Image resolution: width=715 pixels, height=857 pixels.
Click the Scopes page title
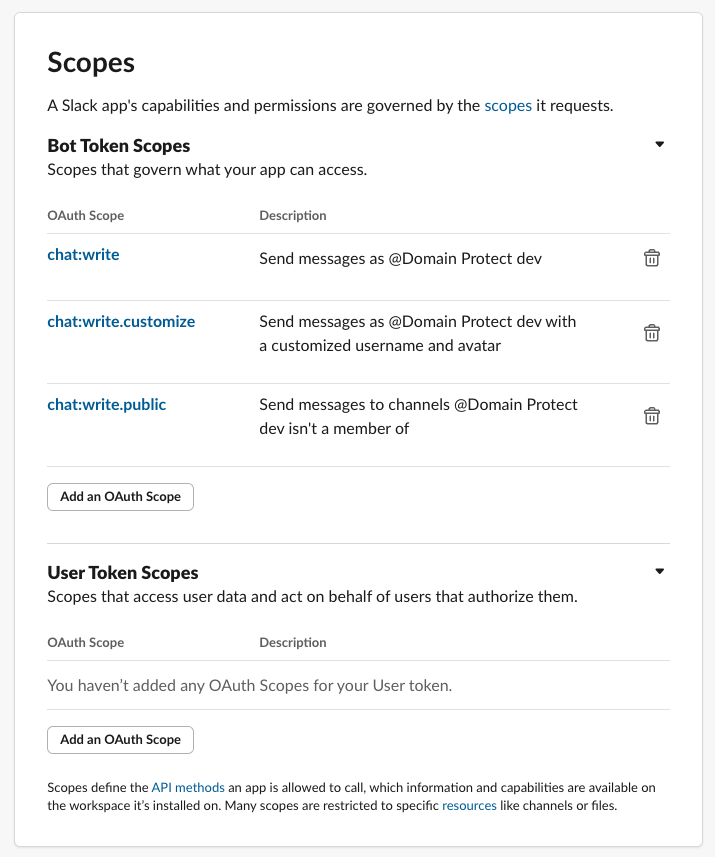(91, 62)
